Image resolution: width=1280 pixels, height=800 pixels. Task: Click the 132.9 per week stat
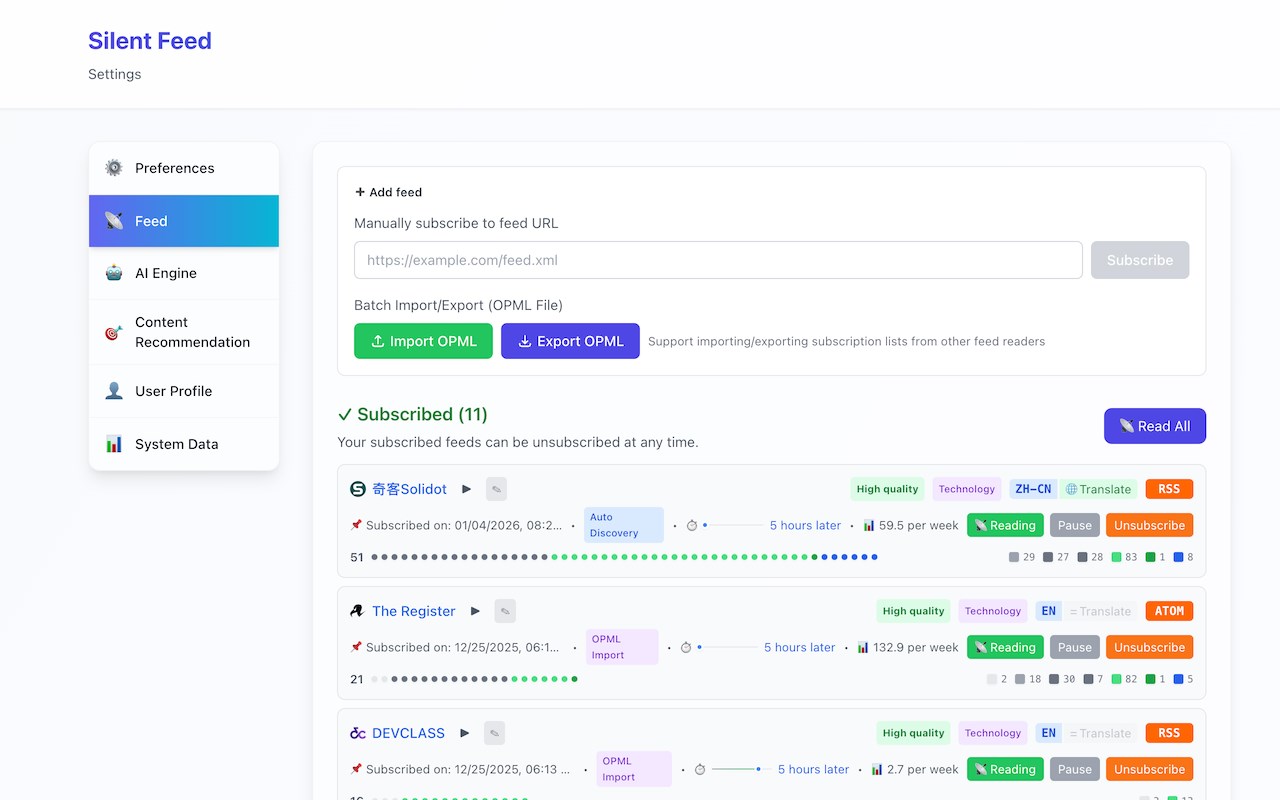tap(908, 647)
